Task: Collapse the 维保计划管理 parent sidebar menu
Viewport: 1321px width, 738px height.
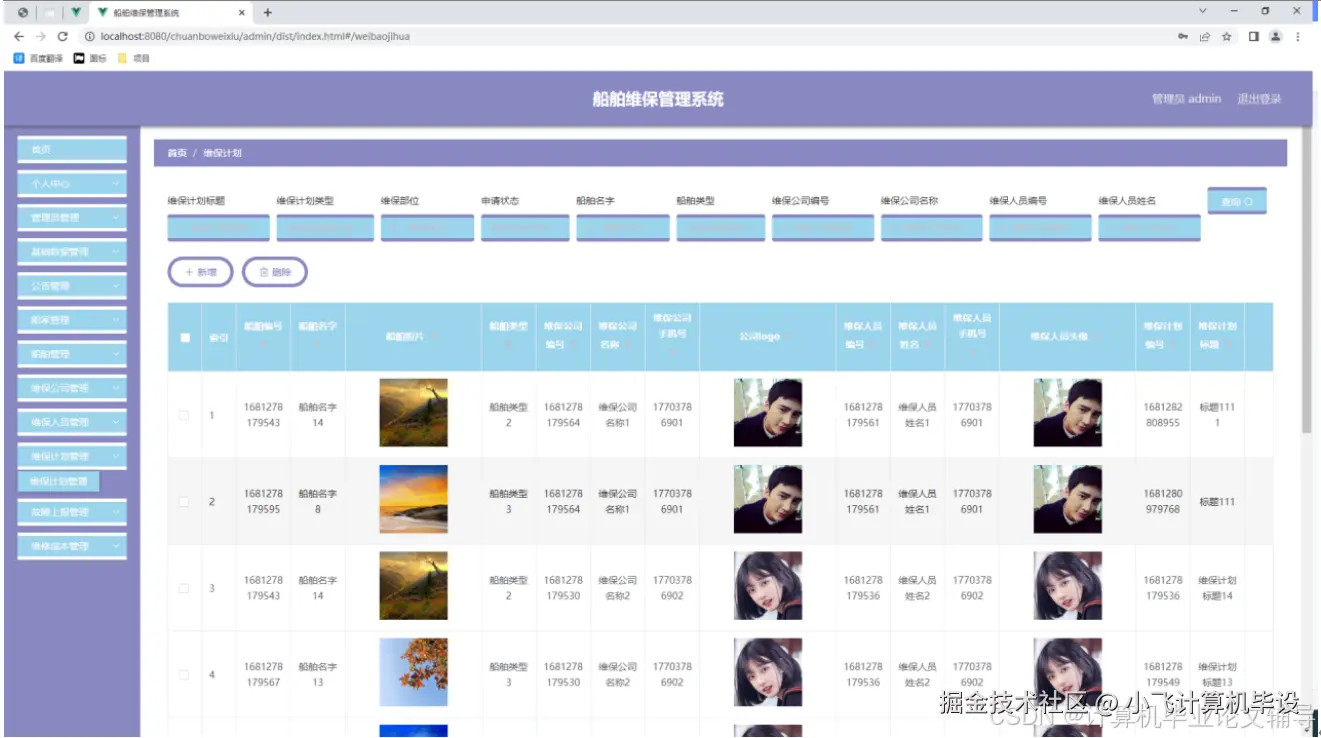Action: 72,456
